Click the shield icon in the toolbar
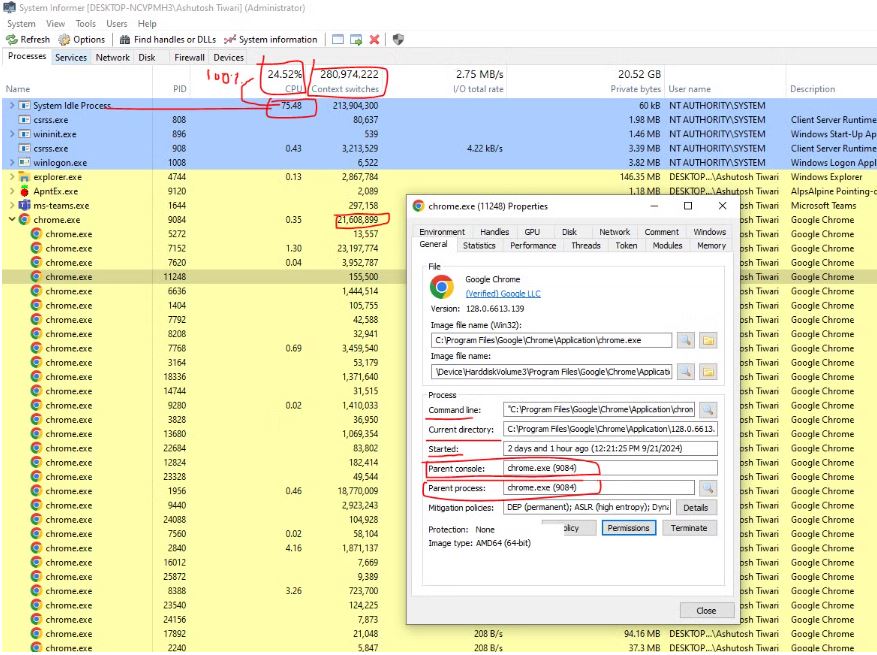Screen dimensions: 877x655 pyautogui.click(x=398, y=40)
